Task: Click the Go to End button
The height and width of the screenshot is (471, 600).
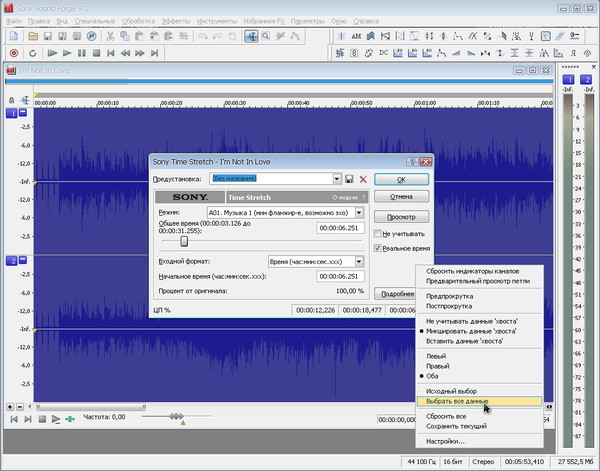Action: click(154, 53)
